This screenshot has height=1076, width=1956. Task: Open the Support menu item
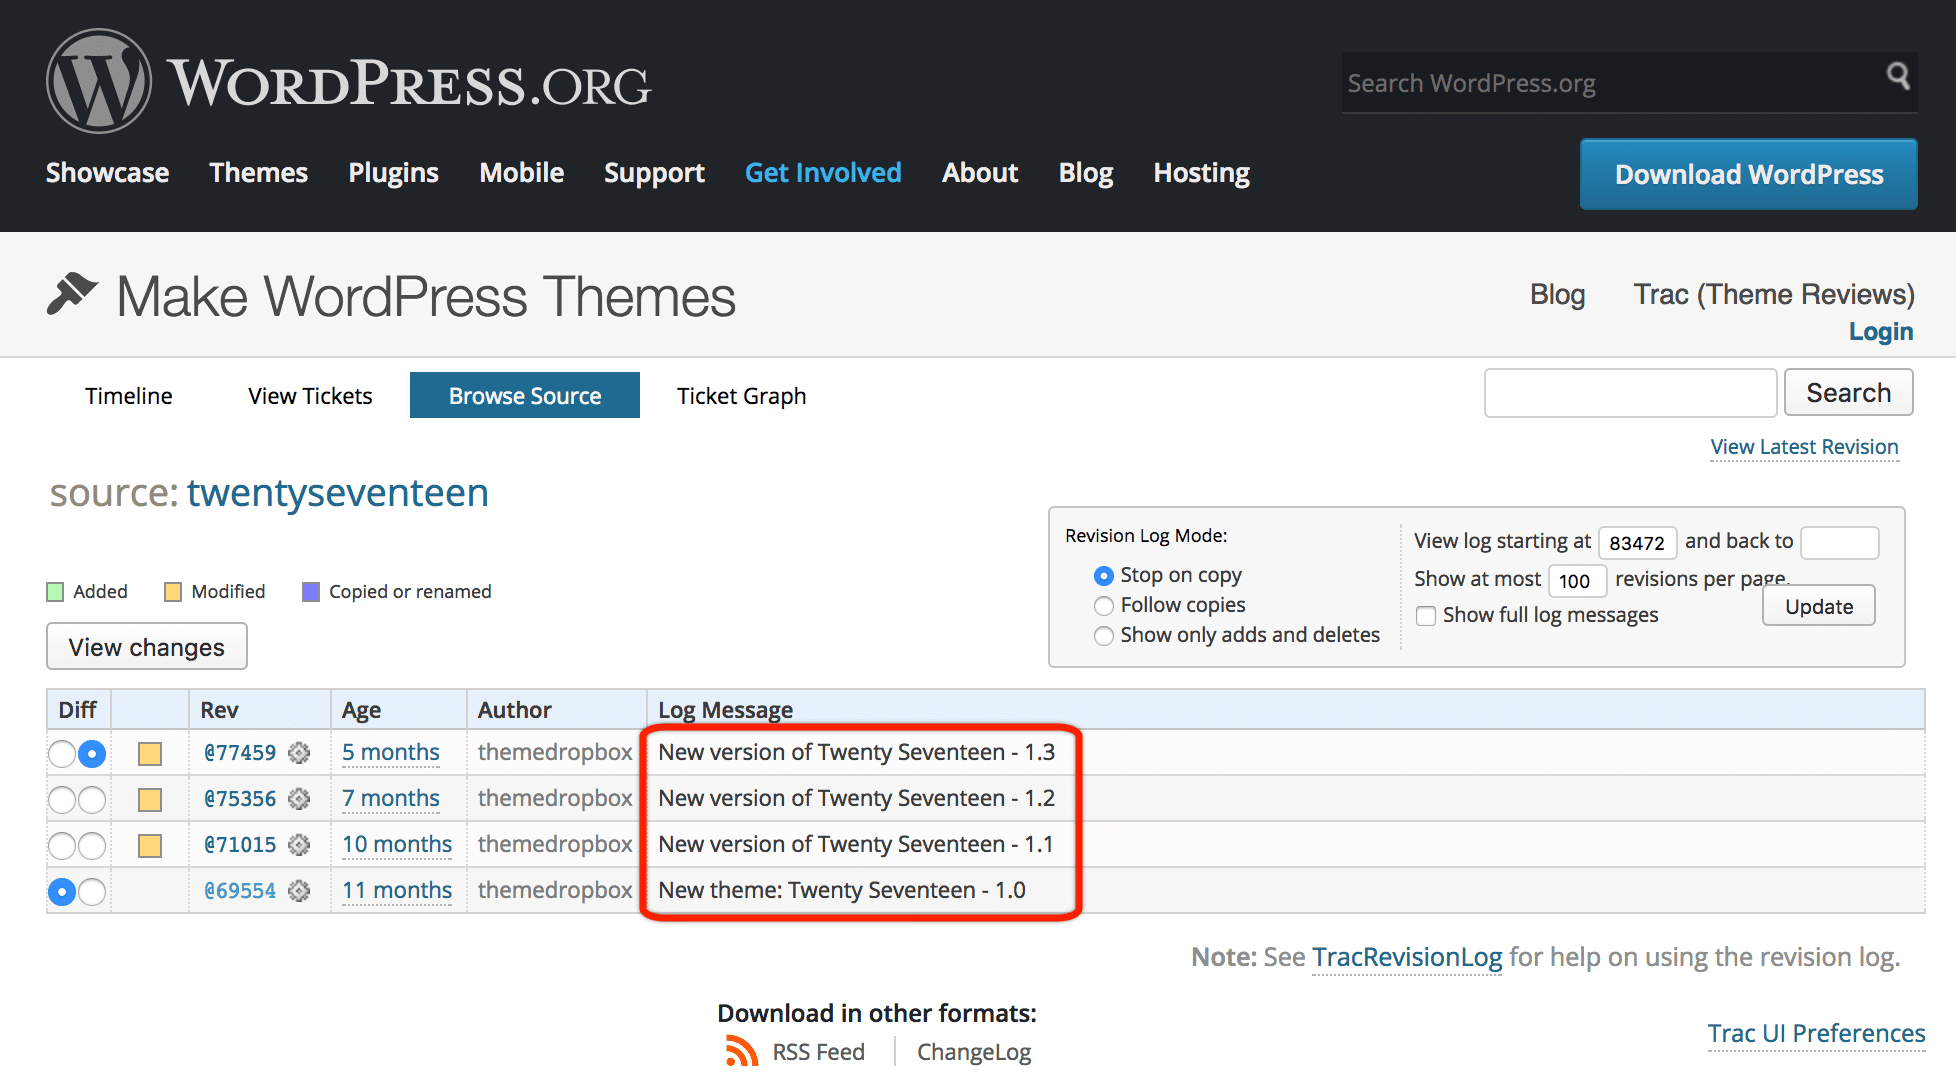click(x=654, y=173)
